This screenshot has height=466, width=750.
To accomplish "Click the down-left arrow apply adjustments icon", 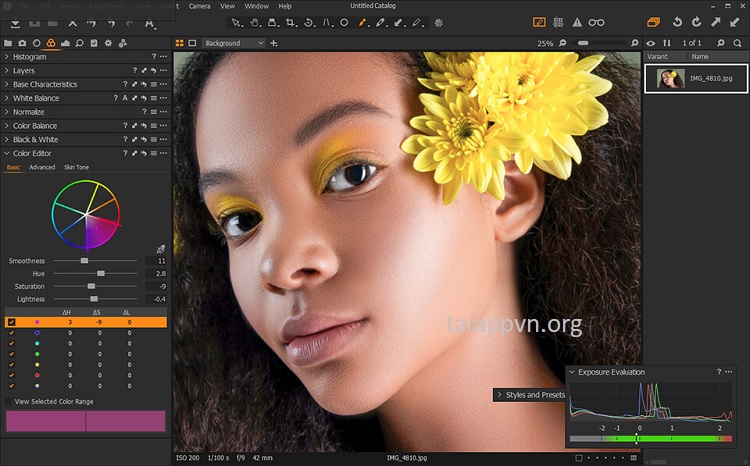I will coord(735,22).
